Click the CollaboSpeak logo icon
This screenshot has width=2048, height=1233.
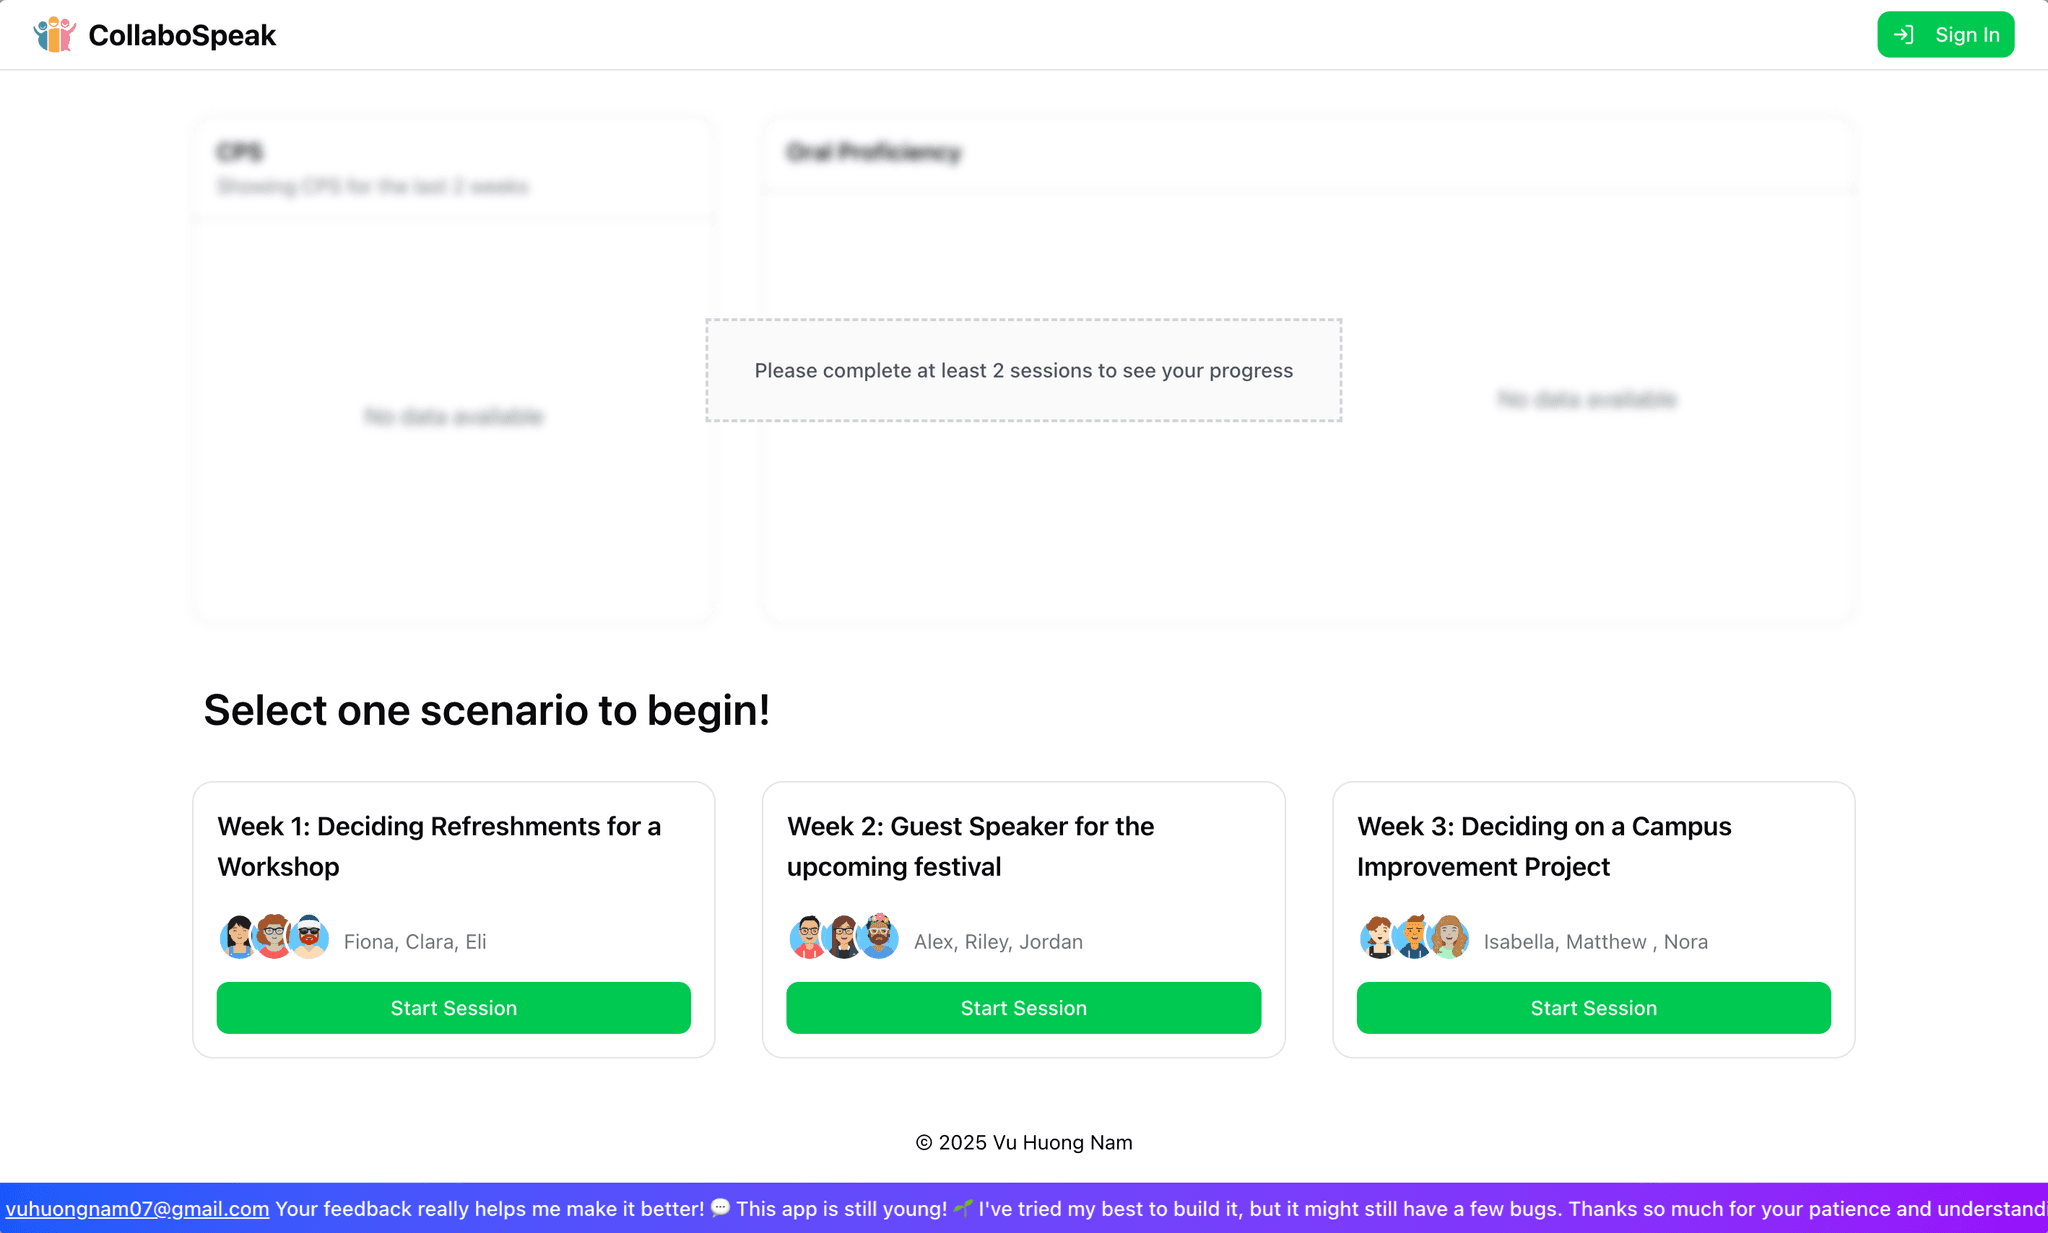[54, 35]
